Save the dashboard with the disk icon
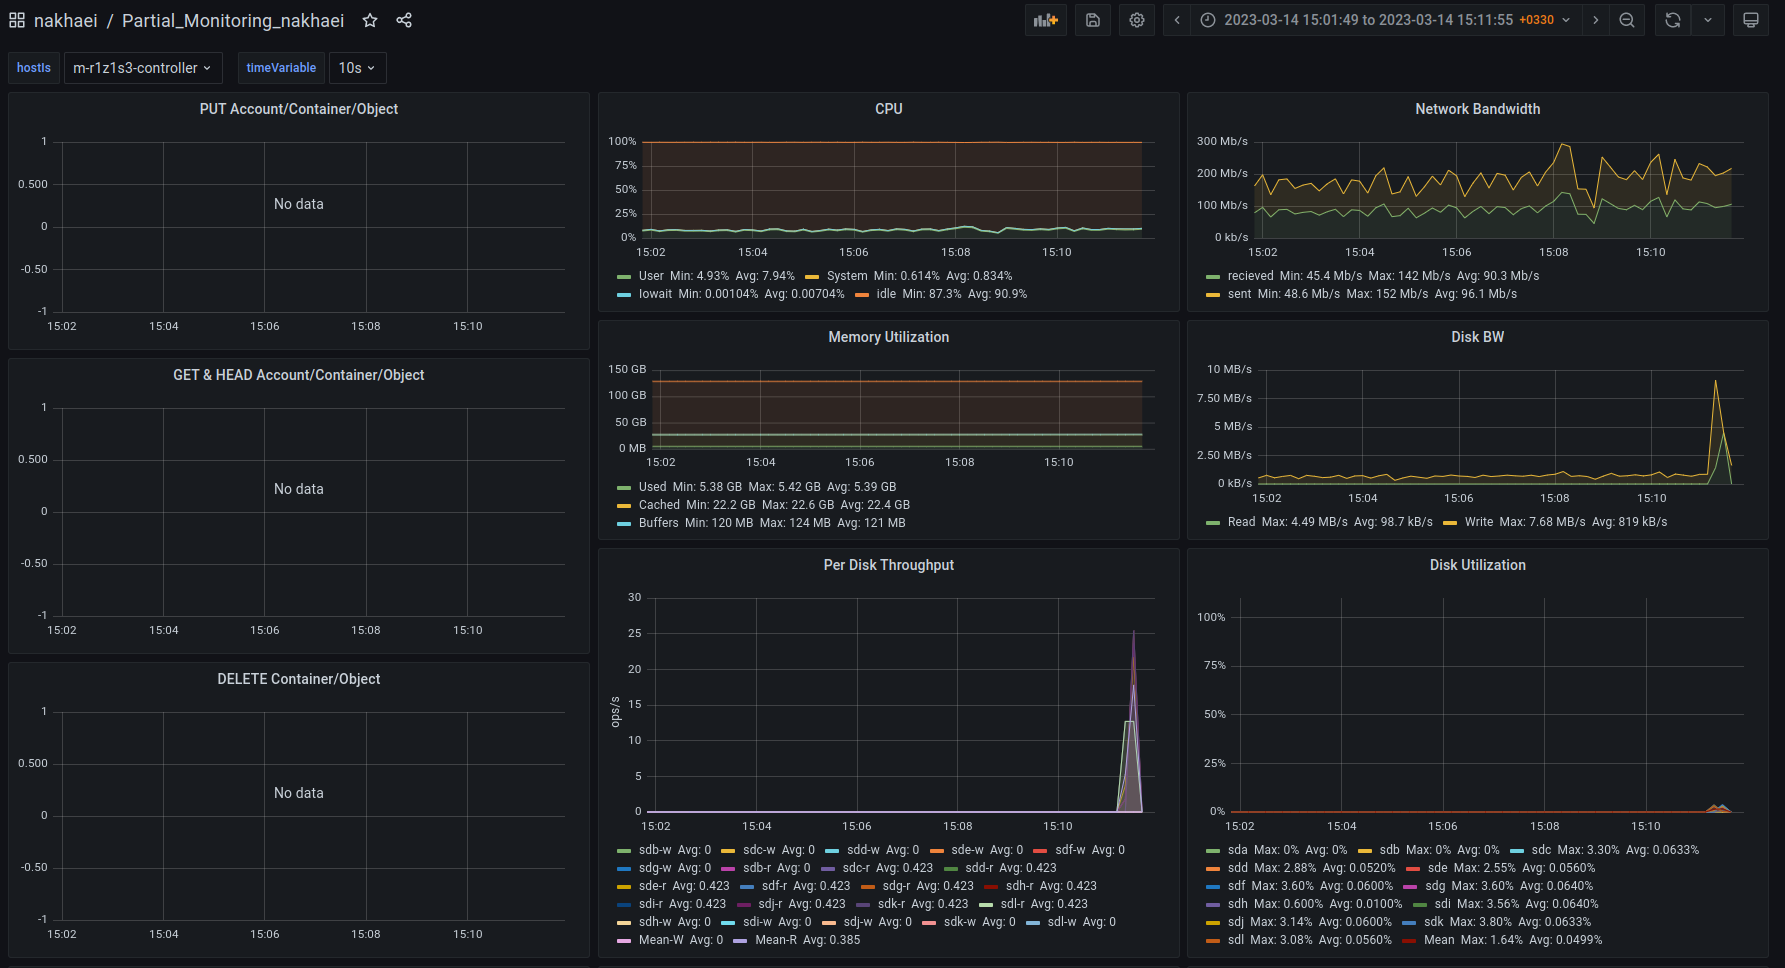The height and width of the screenshot is (968, 1785). click(x=1093, y=20)
